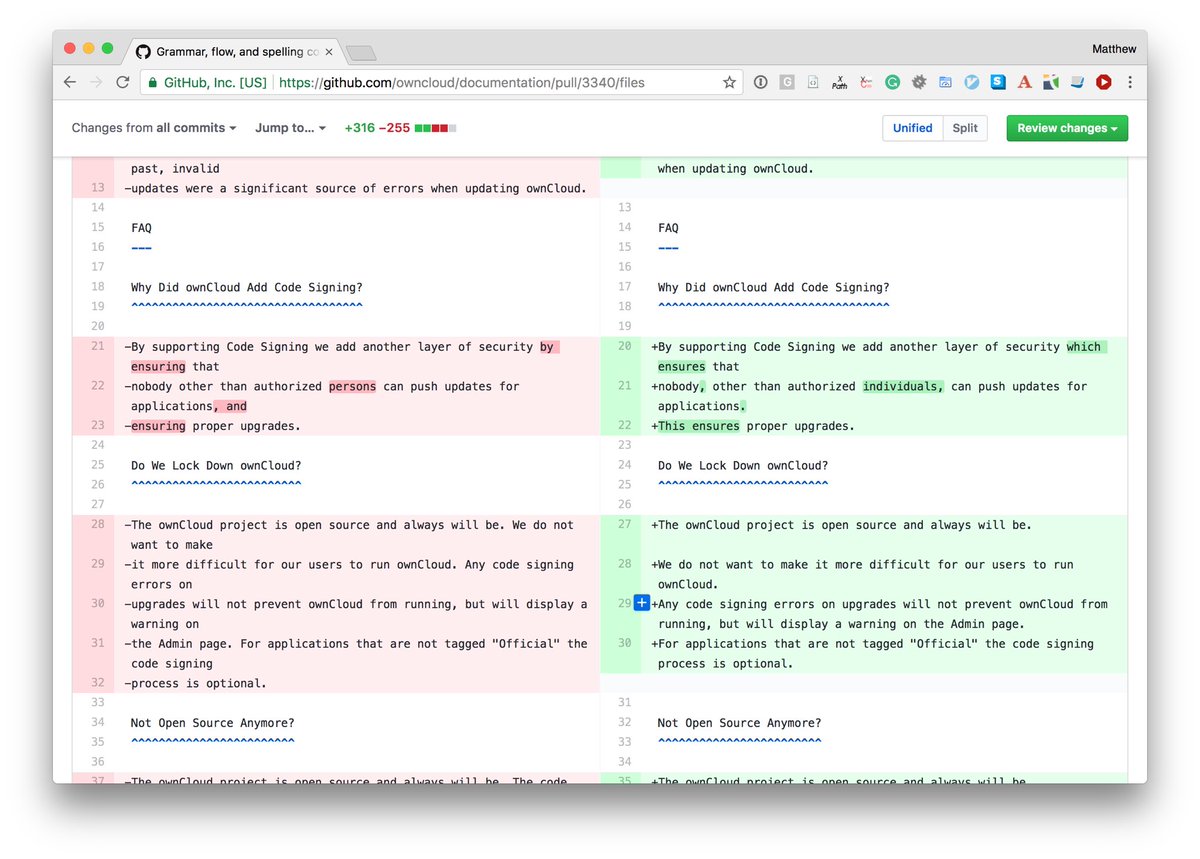Click the blue S extension icon
The image size is (1200, 859).
tap(998, 83)
